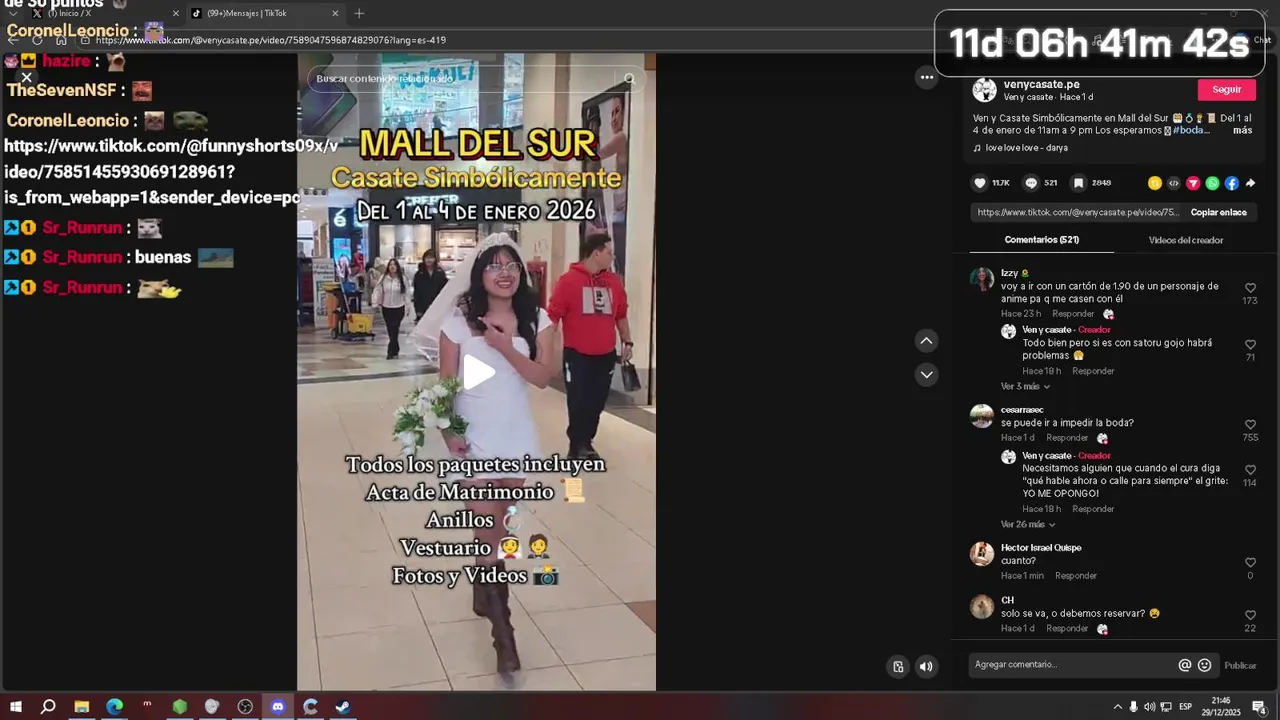Close the 'Mensajes | TikTok' browser tab
Image resolution: width=1280 pixels, height=720 pixels.
coord(335,13)
